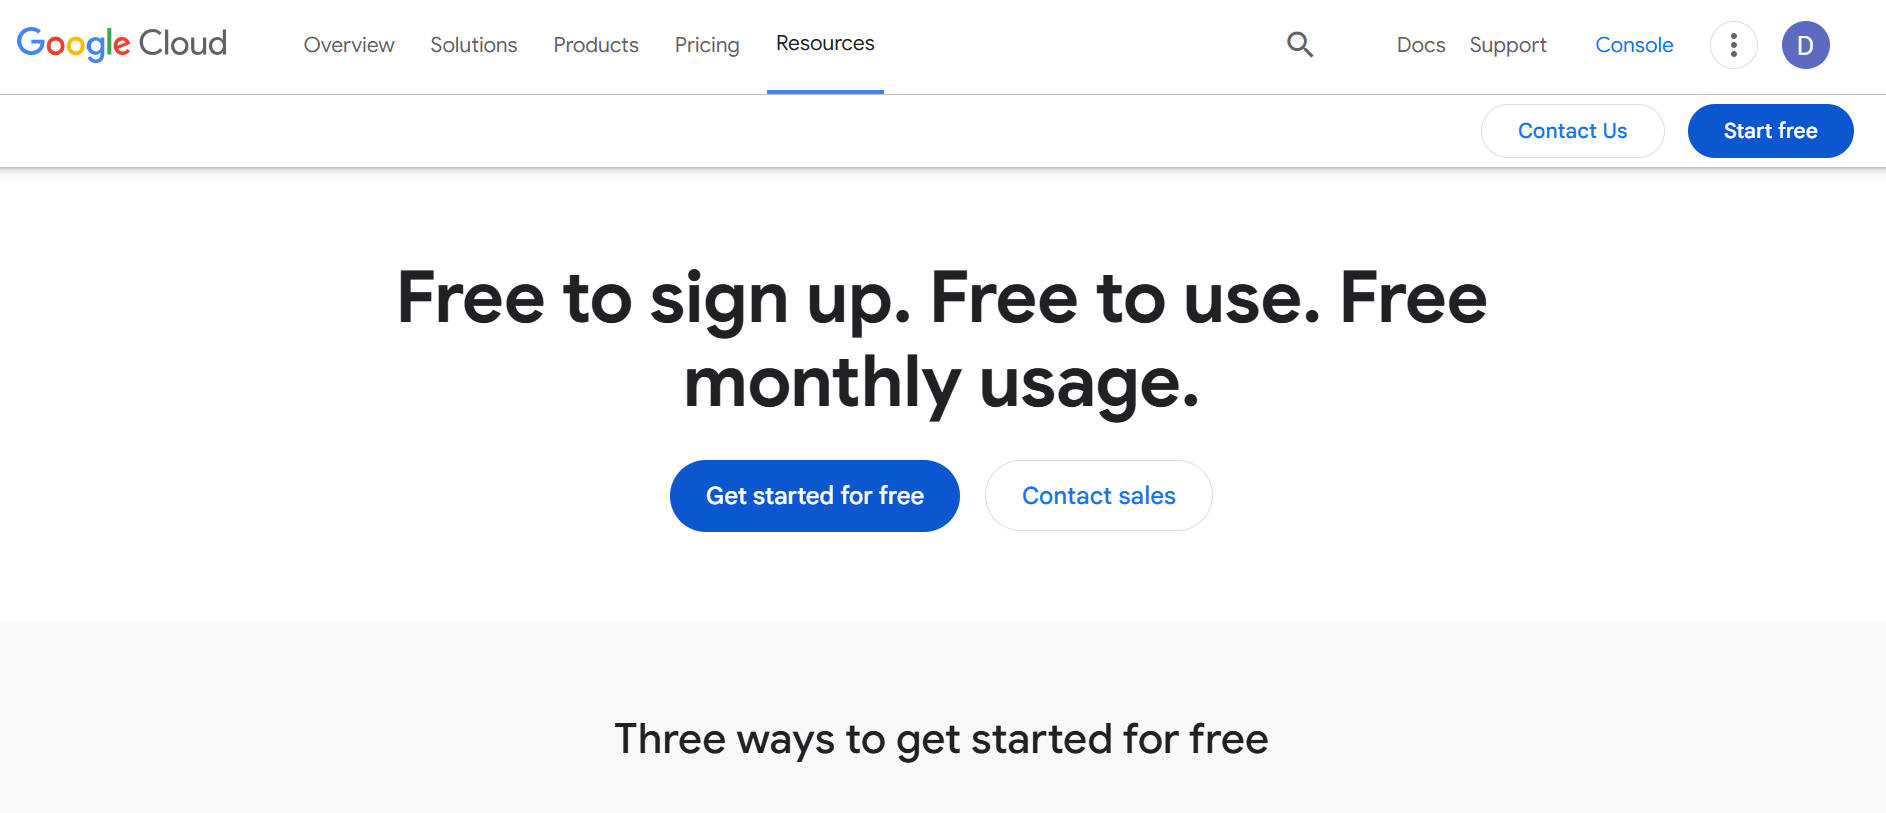Screen dimensions: 1886x813
Task: Click the Contact Us button
Action: click(x=1572, y=130)
